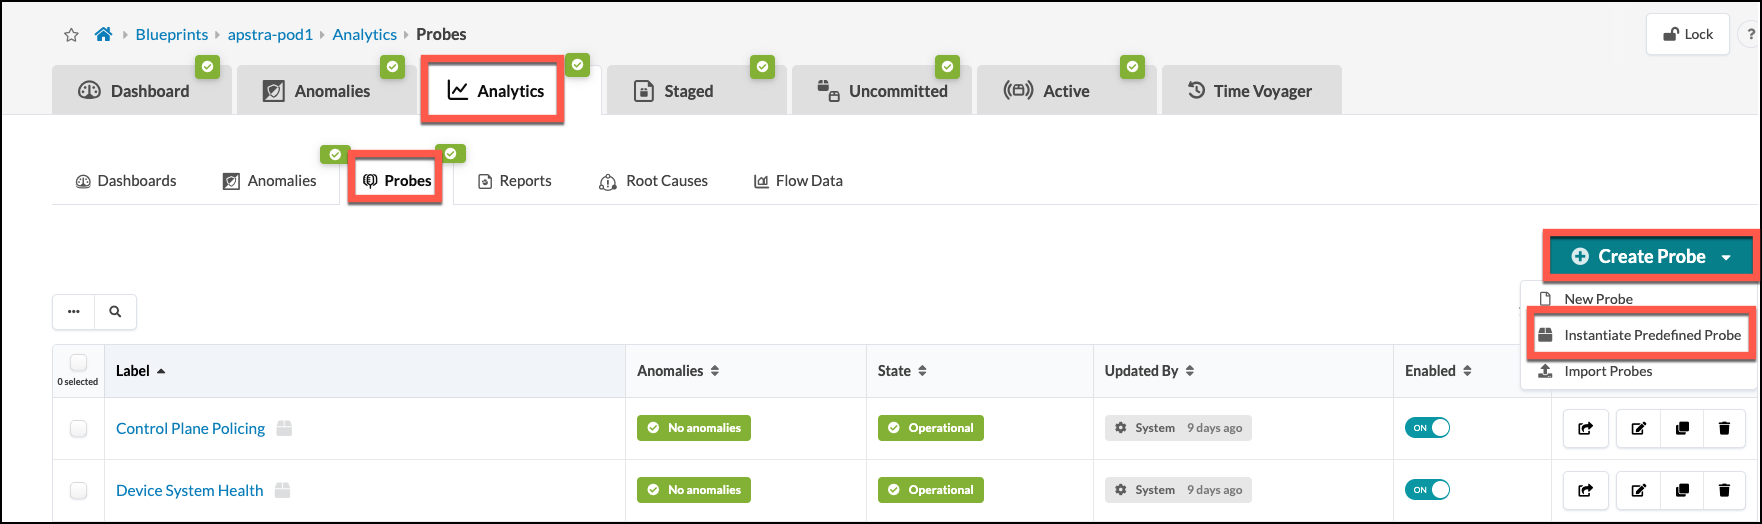Screen dimensions: 1762x524
Task: Delete the Device System Health probe
Action: tap(1724, 491)
